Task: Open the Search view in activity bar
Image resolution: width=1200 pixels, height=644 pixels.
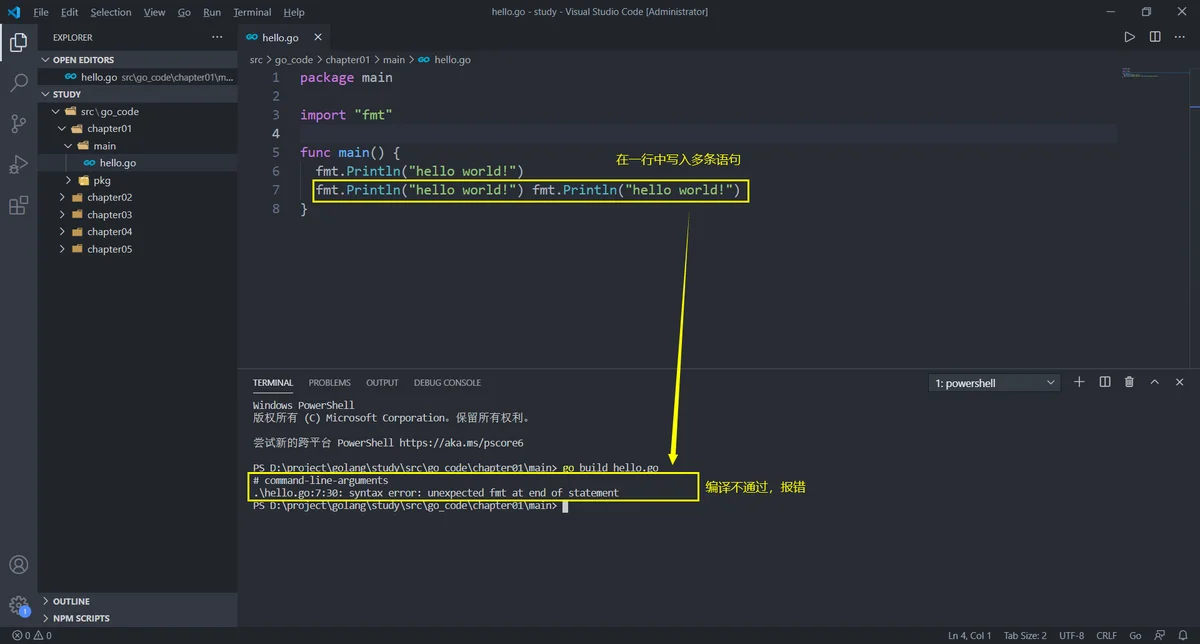Action: pyautogui.click(x=18, y=82)
